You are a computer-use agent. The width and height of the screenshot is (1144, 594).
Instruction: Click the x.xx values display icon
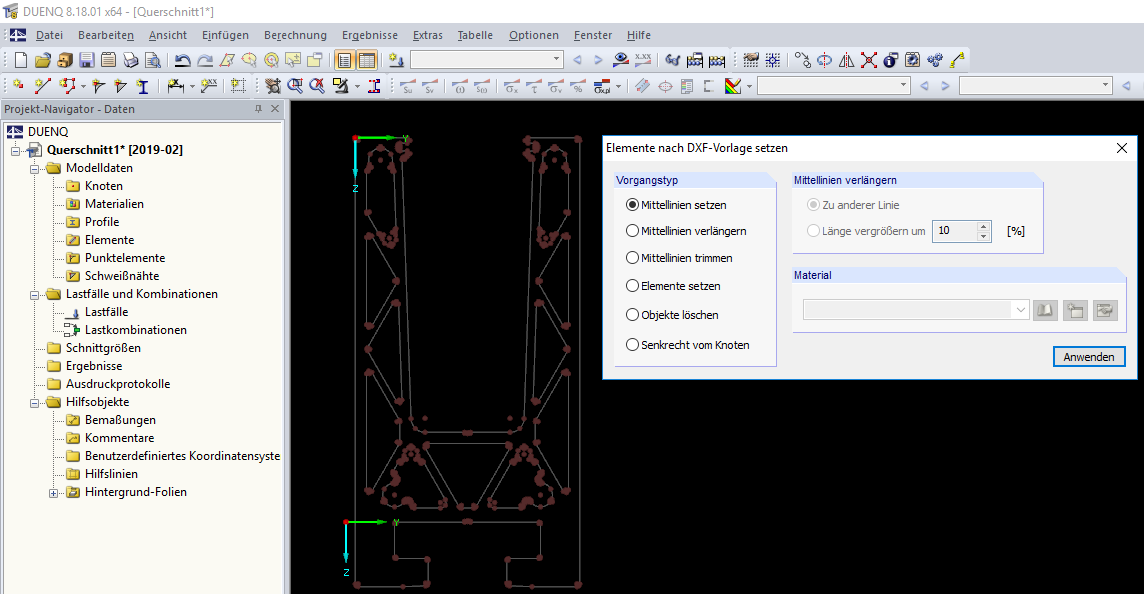click(643, 60)
